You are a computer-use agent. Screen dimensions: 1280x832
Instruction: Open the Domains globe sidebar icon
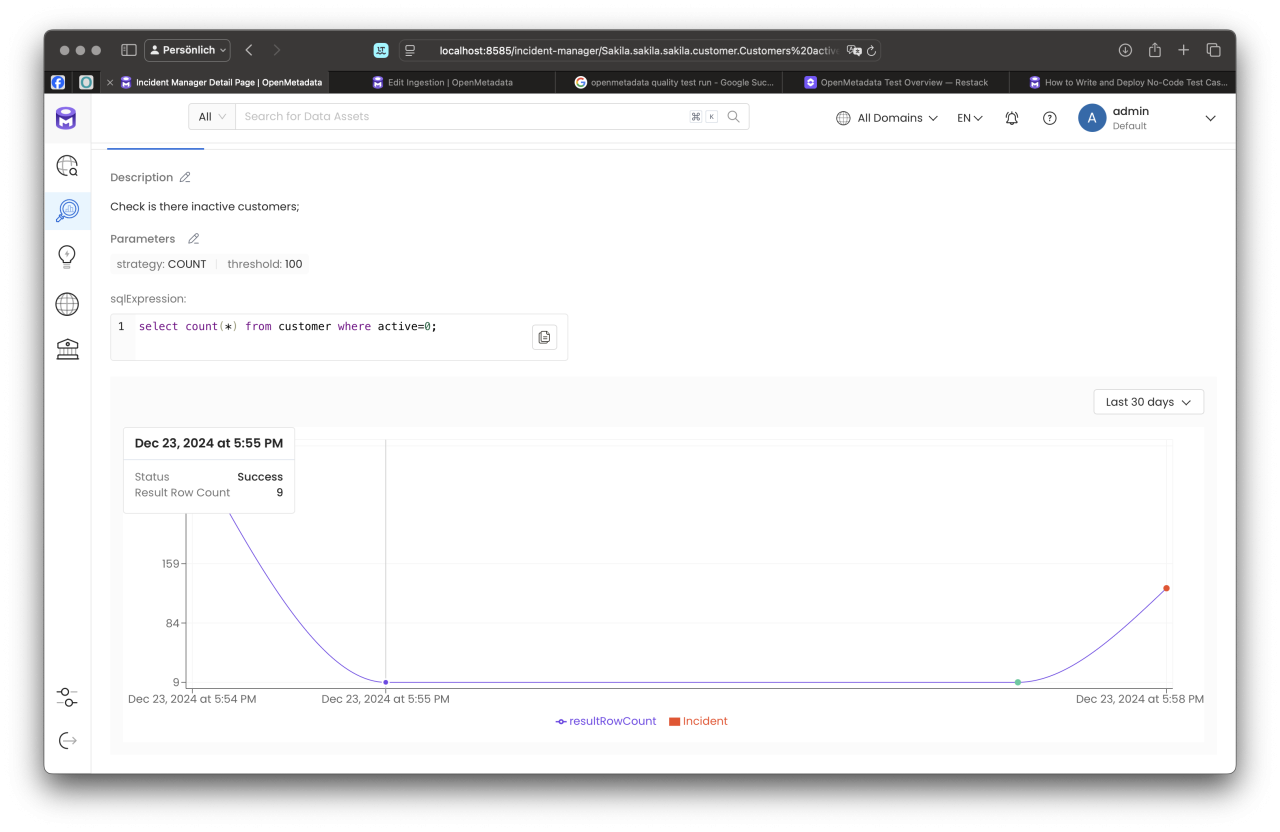(67, 303)
